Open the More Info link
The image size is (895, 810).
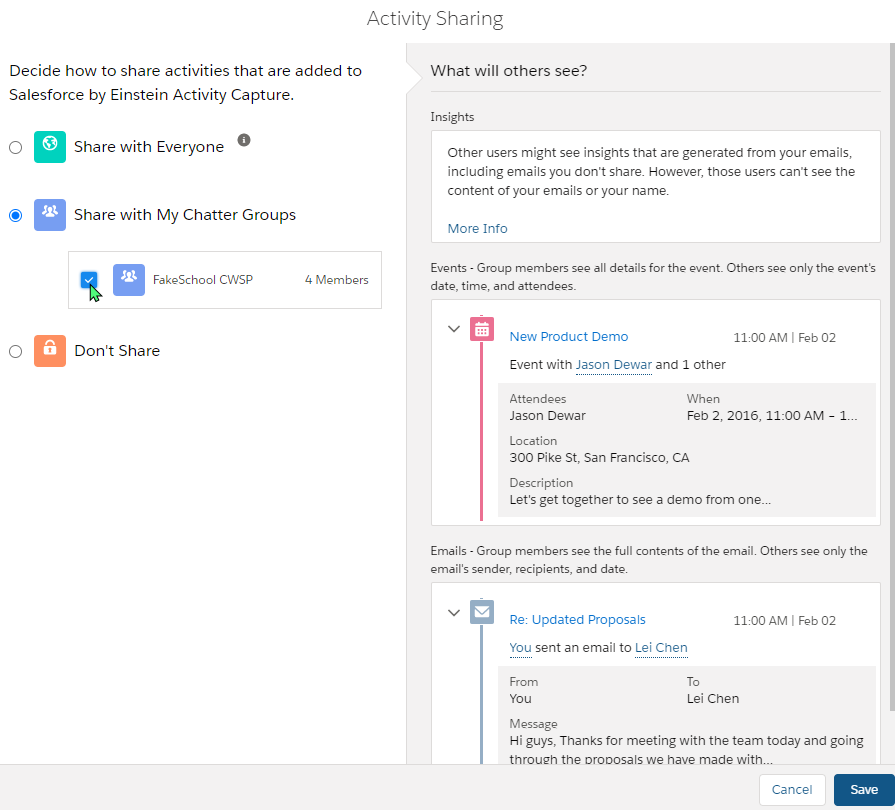click(x=477, y=228)
